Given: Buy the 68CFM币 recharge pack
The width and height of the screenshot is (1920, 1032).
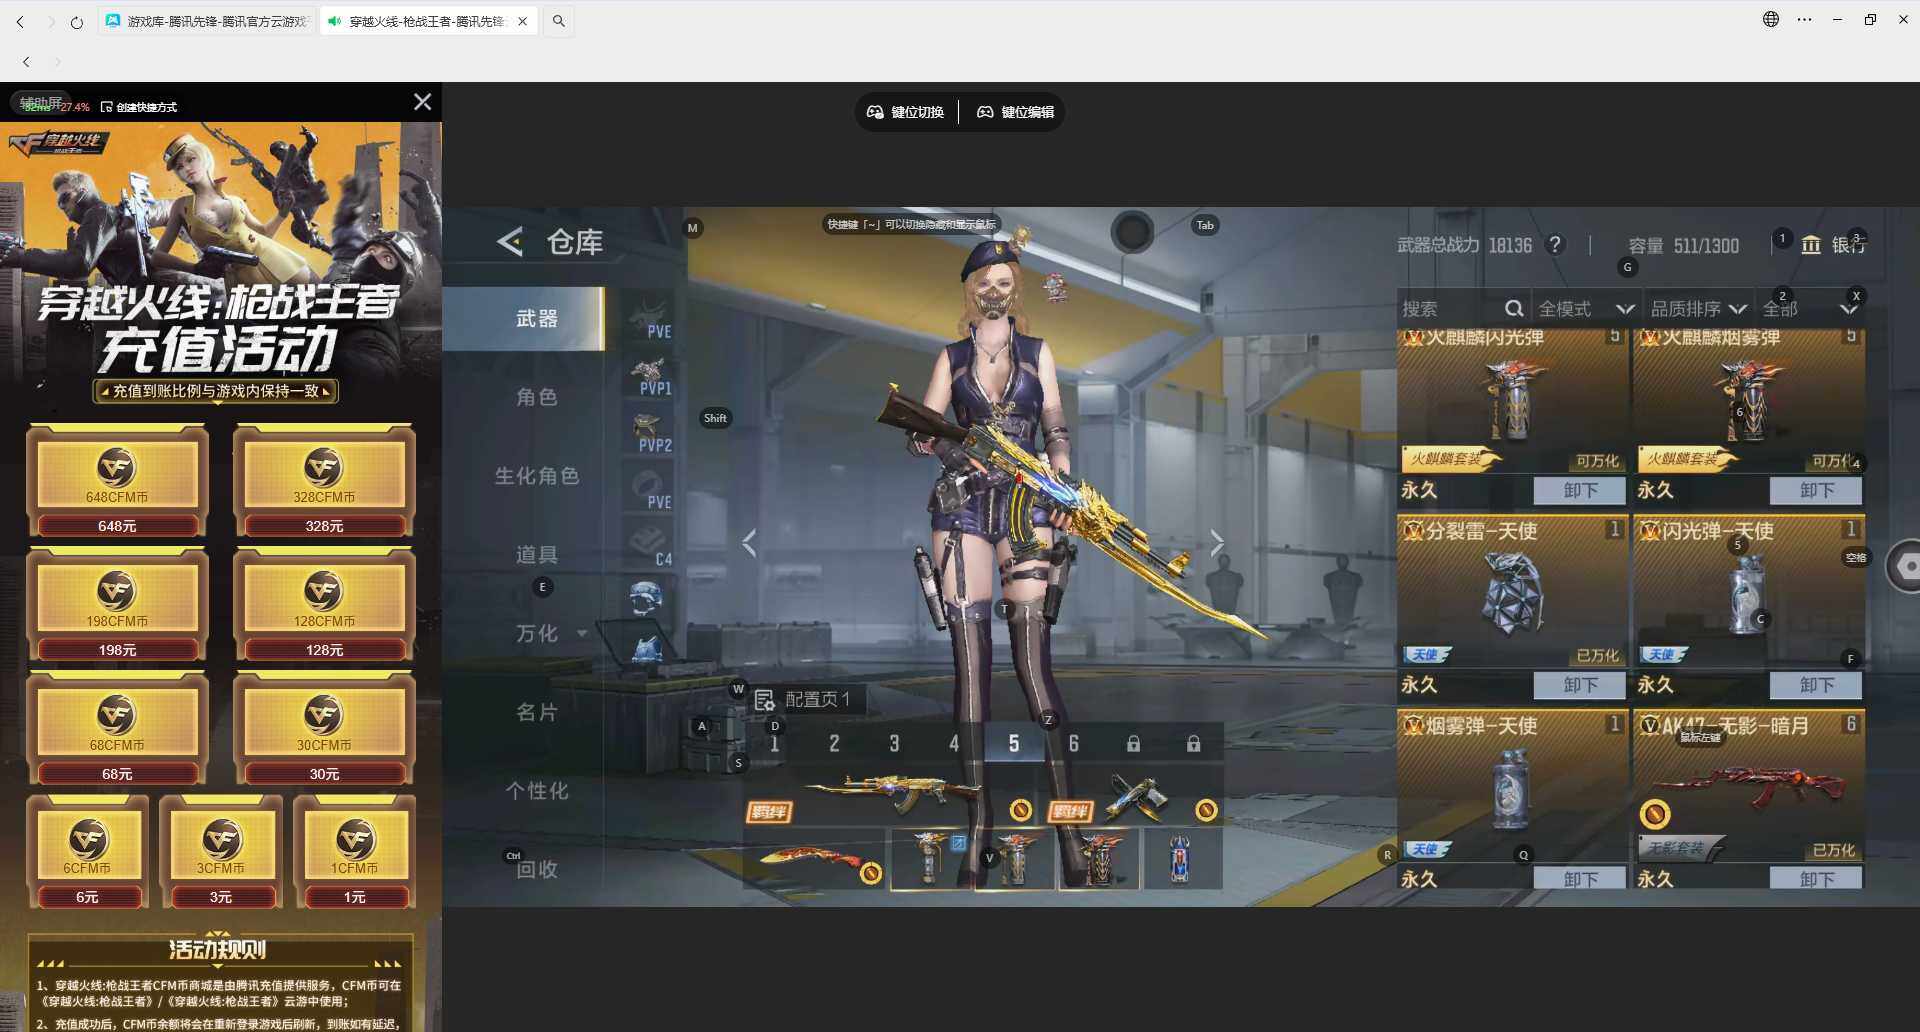Looking at the screenshot, I should click(117, 729).
